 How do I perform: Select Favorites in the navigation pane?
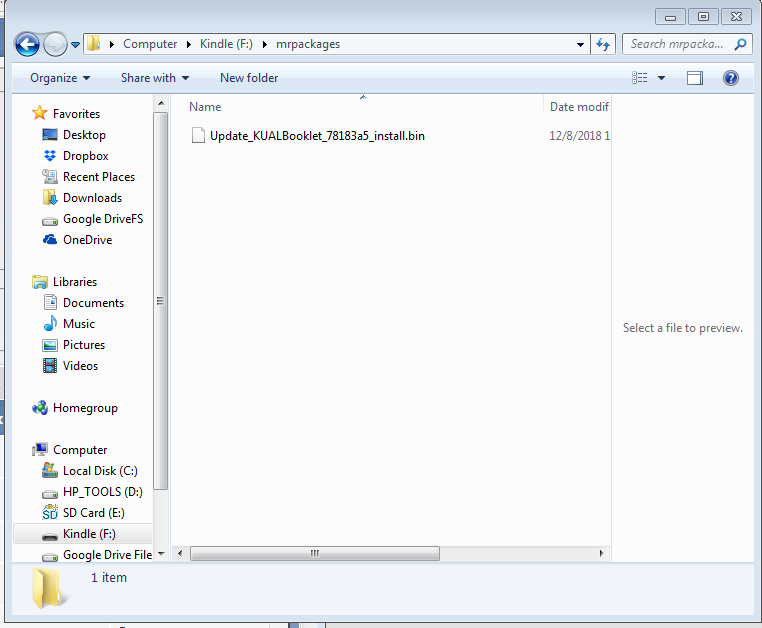[76, 114]
